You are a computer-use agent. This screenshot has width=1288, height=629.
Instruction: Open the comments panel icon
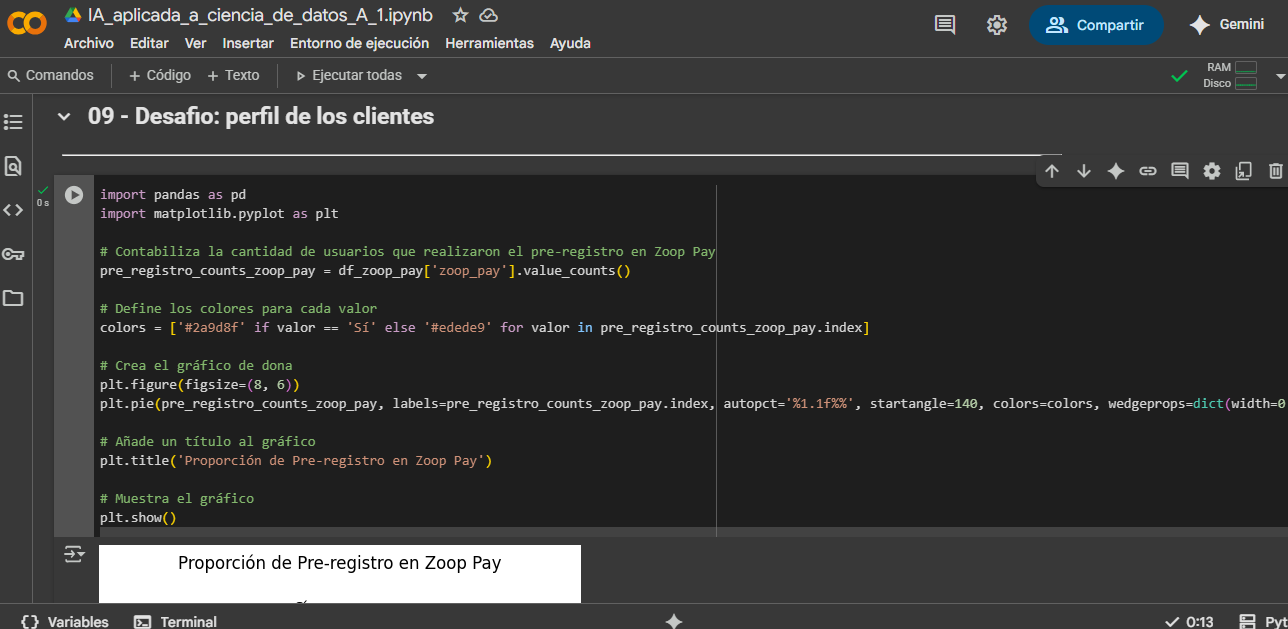[x=945, y=25]
